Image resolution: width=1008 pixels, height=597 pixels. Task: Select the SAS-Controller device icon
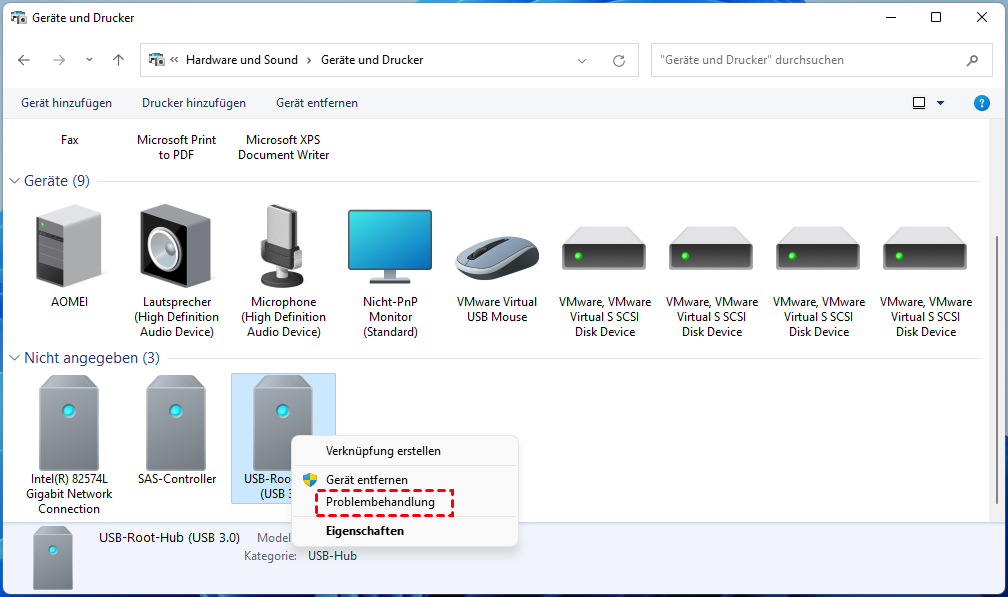coord(176,423)
